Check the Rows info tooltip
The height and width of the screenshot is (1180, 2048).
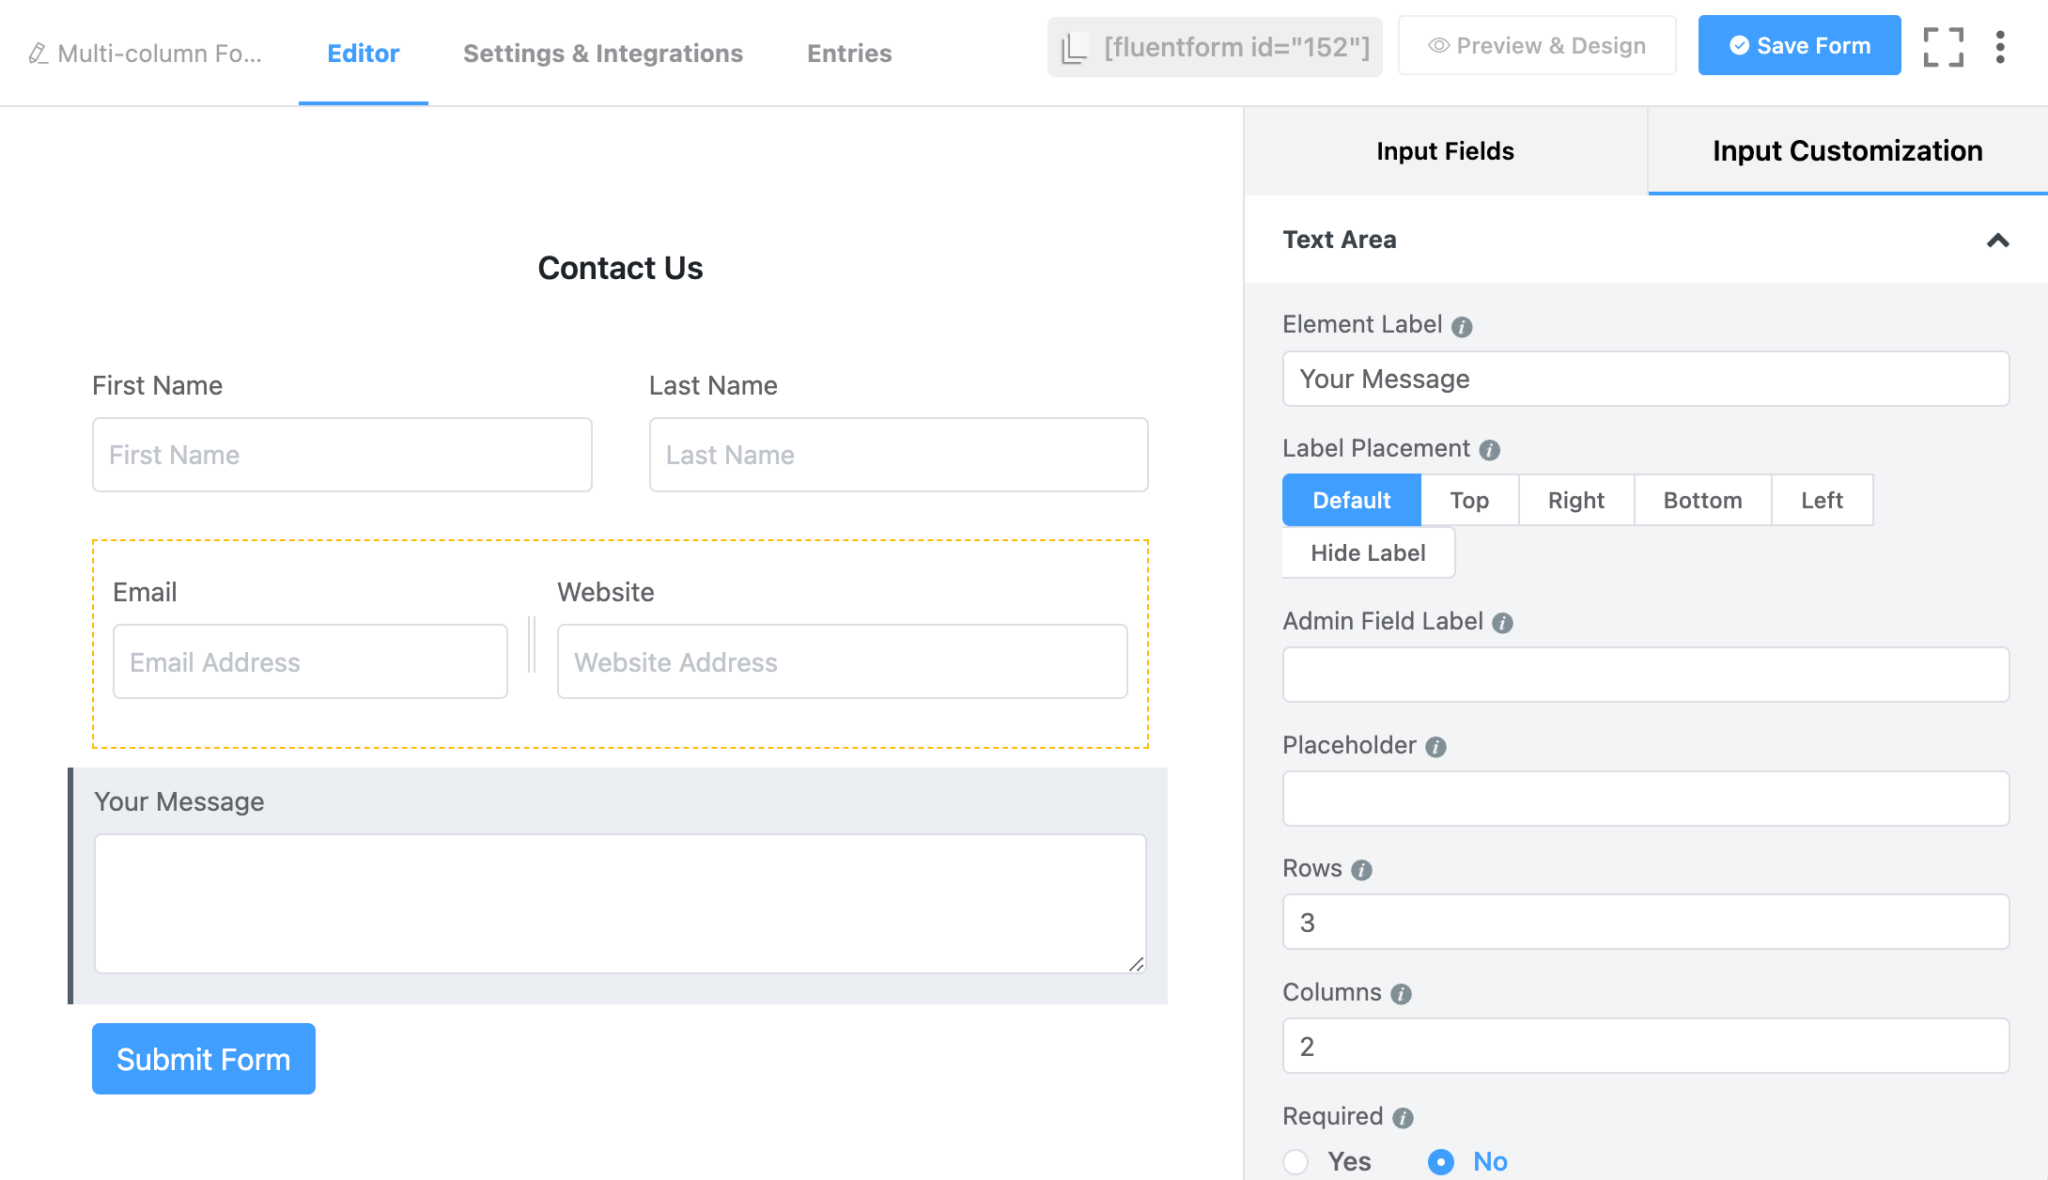click(x=1361, y=870)
